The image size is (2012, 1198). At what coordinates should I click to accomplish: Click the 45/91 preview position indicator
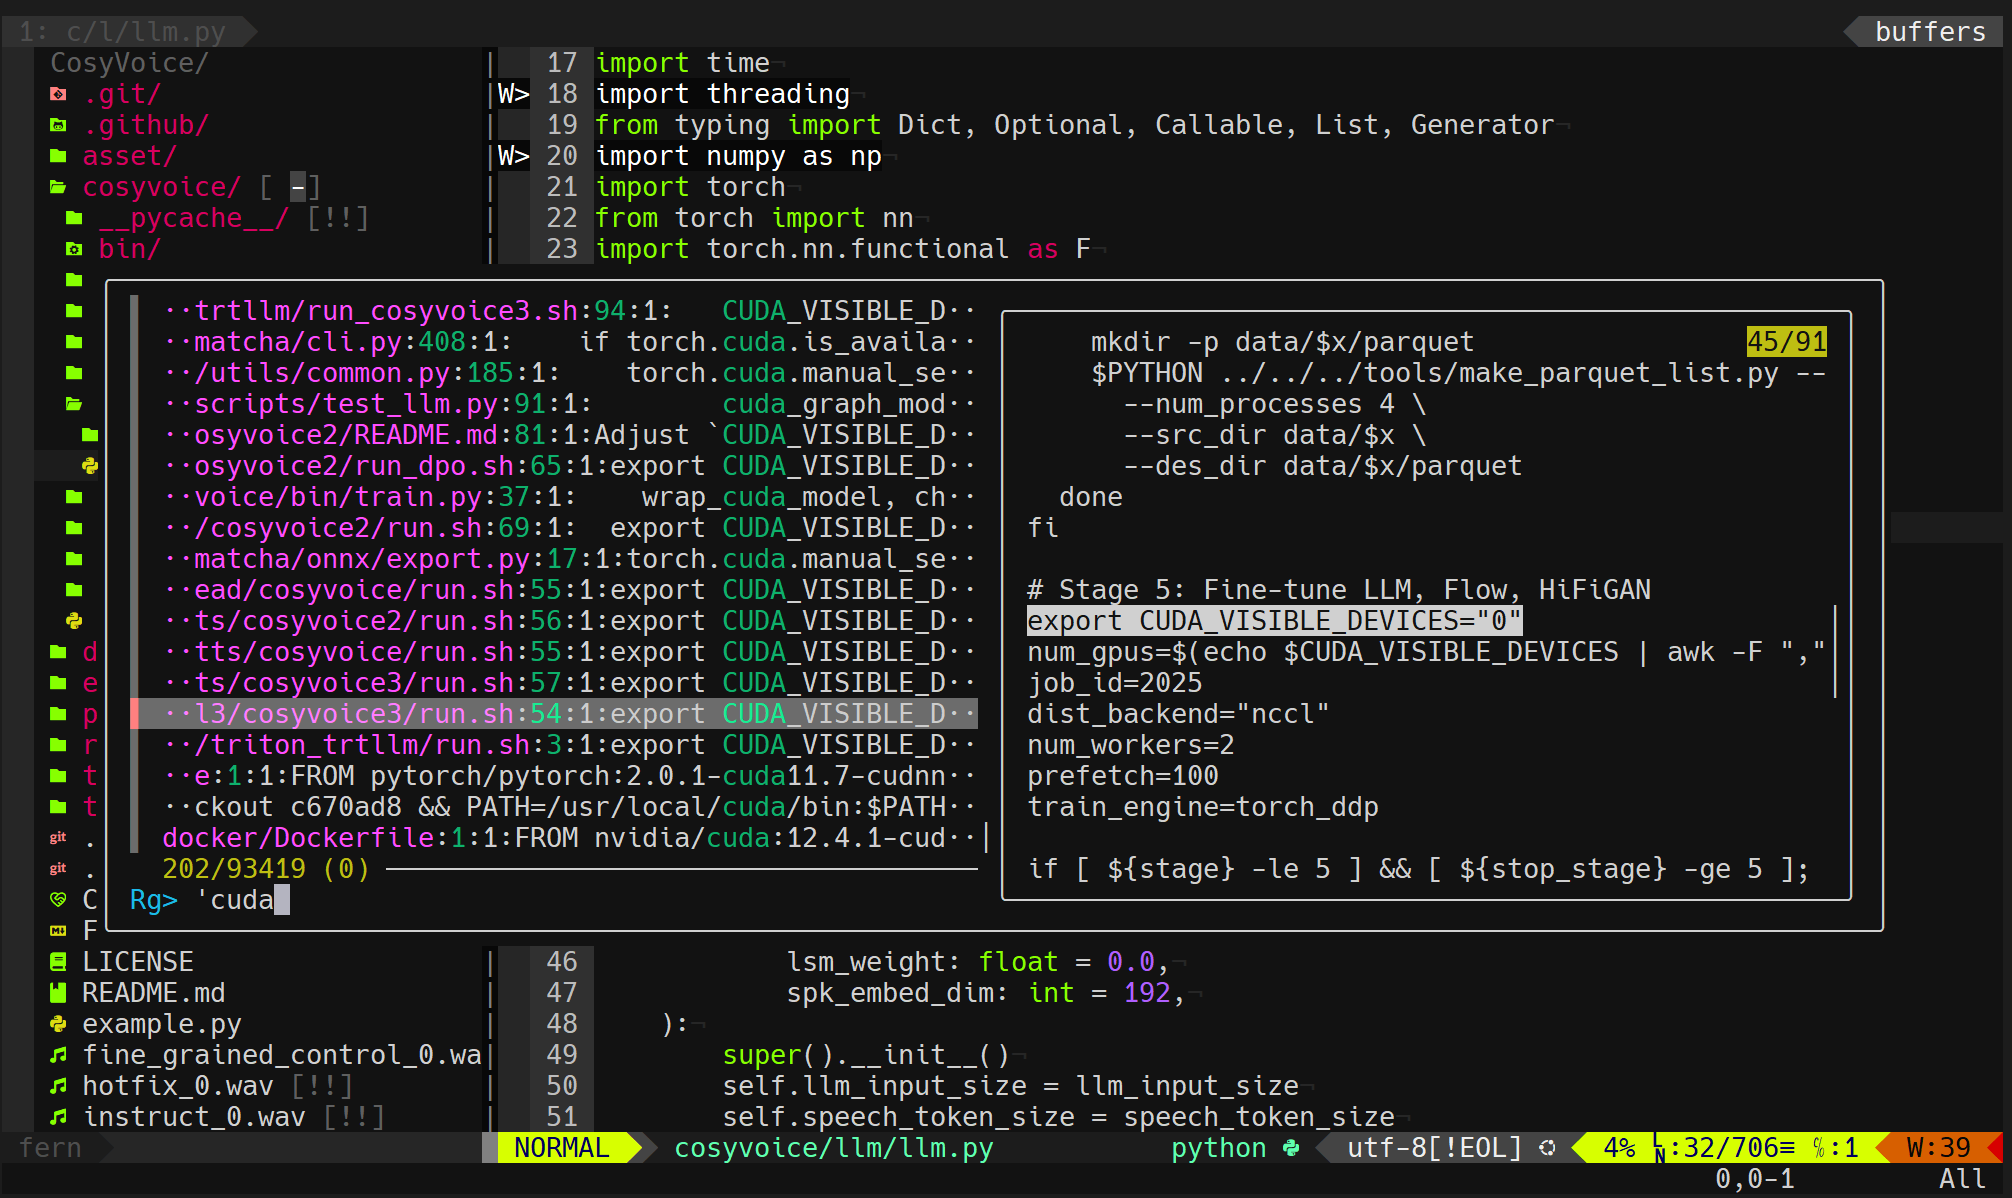(x=1786, y=341)
